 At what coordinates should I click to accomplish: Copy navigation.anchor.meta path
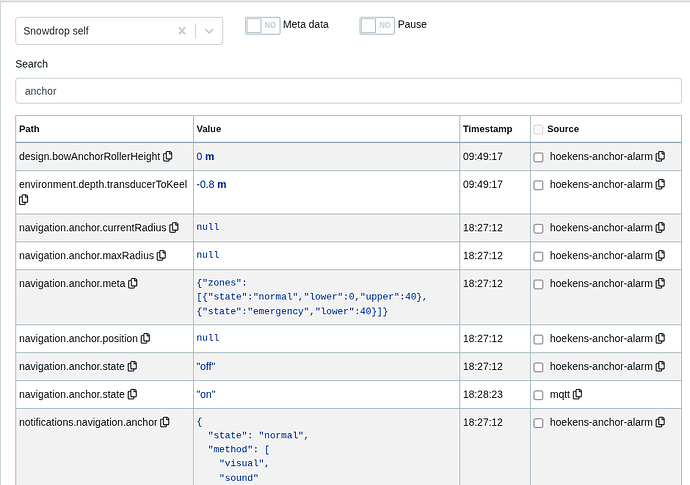[x=133, y=284]
